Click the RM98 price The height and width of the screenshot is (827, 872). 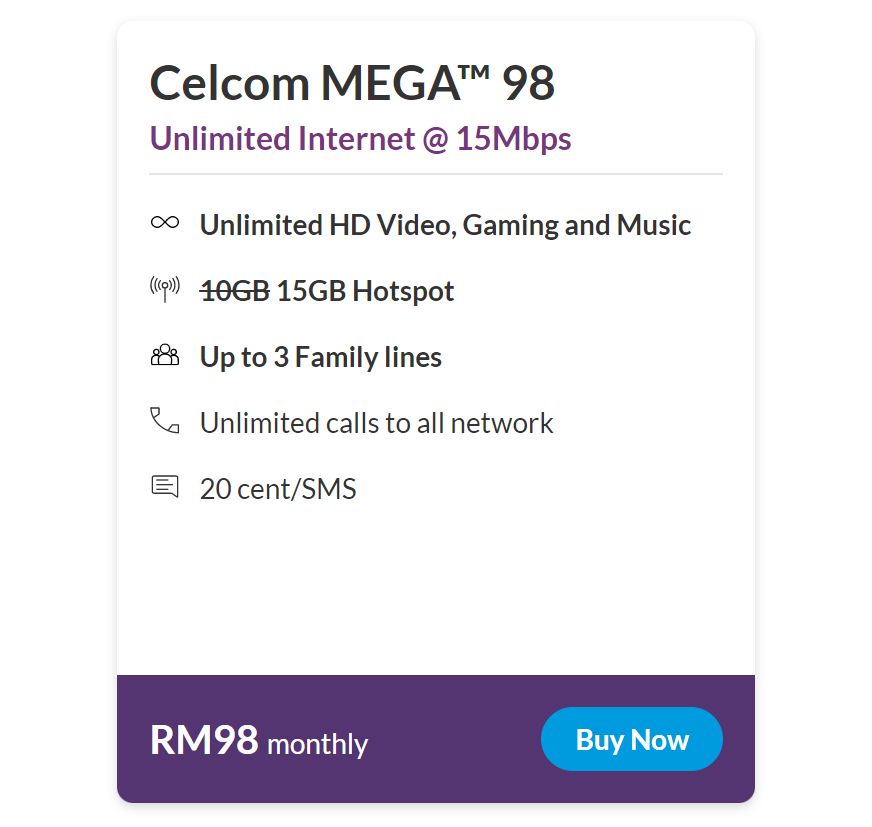[x=204, y=740]
